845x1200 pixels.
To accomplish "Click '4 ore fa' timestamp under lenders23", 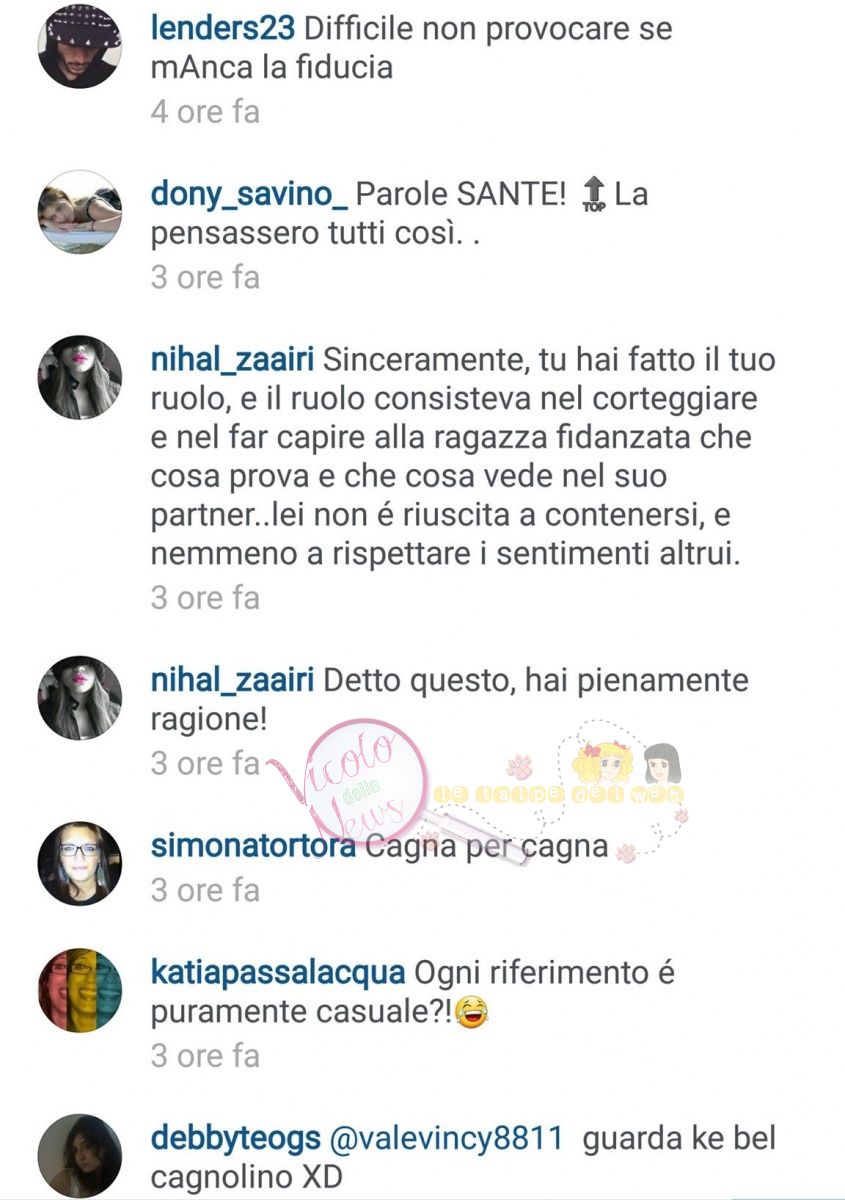I will pyautogui.click(x=205, y=111).
